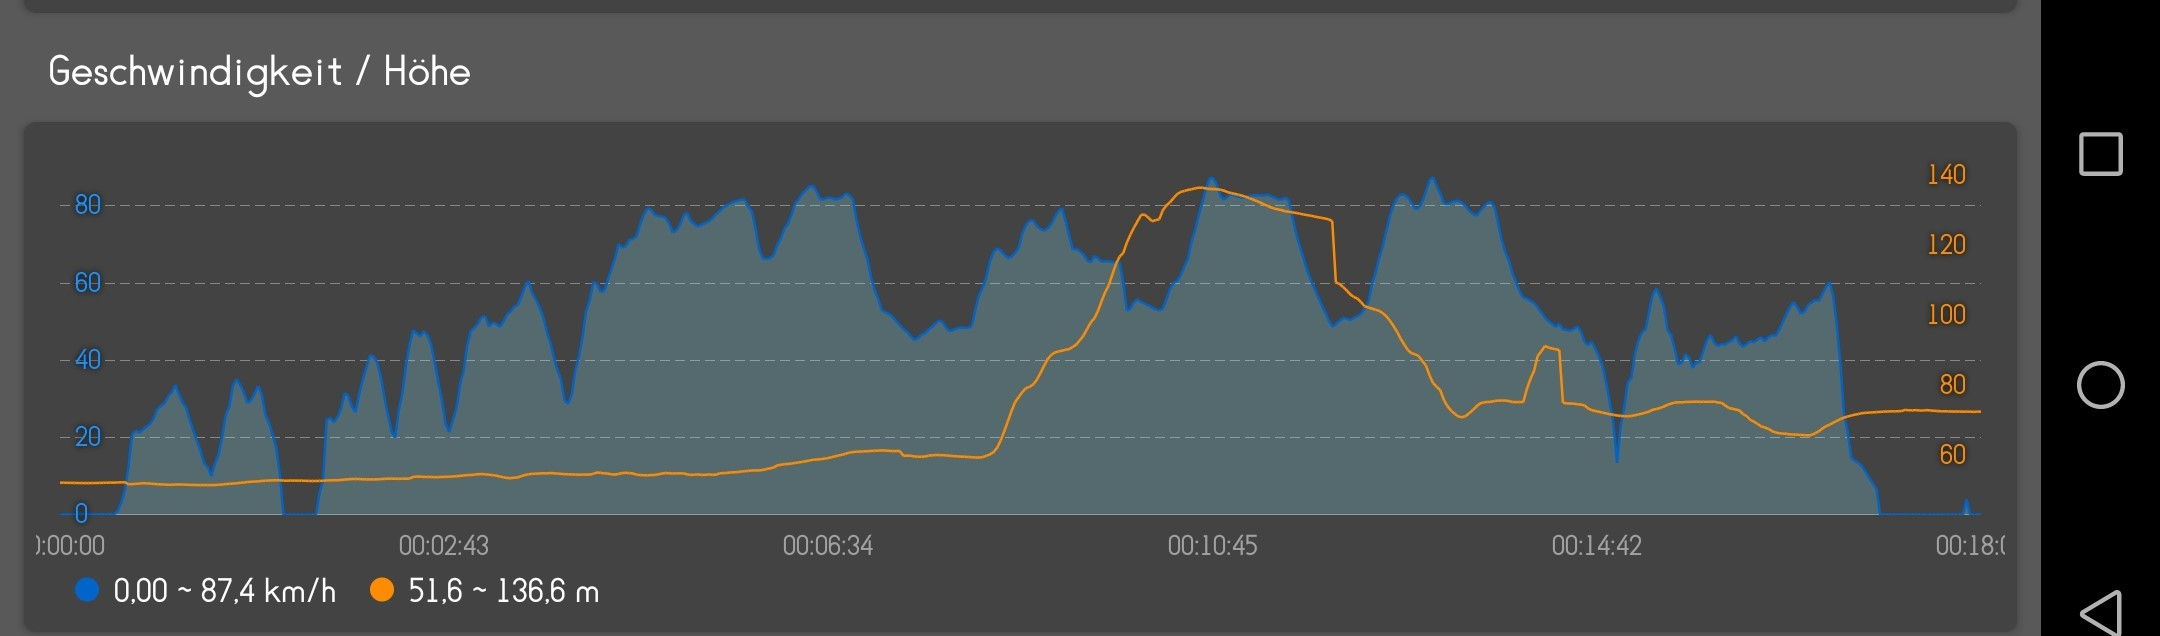Click the 120 m altitude axis label
The width and height of the screenshot is (2160, 636).
click(x=1946, y=245)
